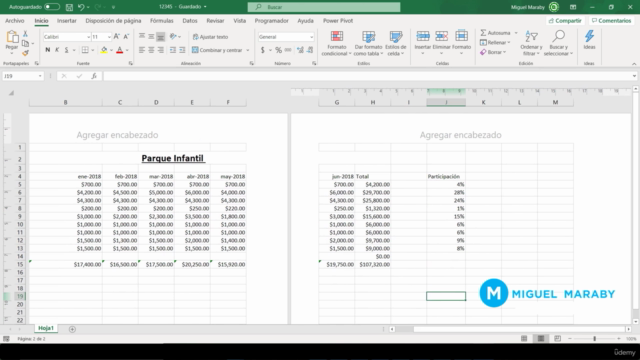This screenshot has height=360, width=640.
Task: Open Buscar y seleccionar menu
Action: (558, 43)
